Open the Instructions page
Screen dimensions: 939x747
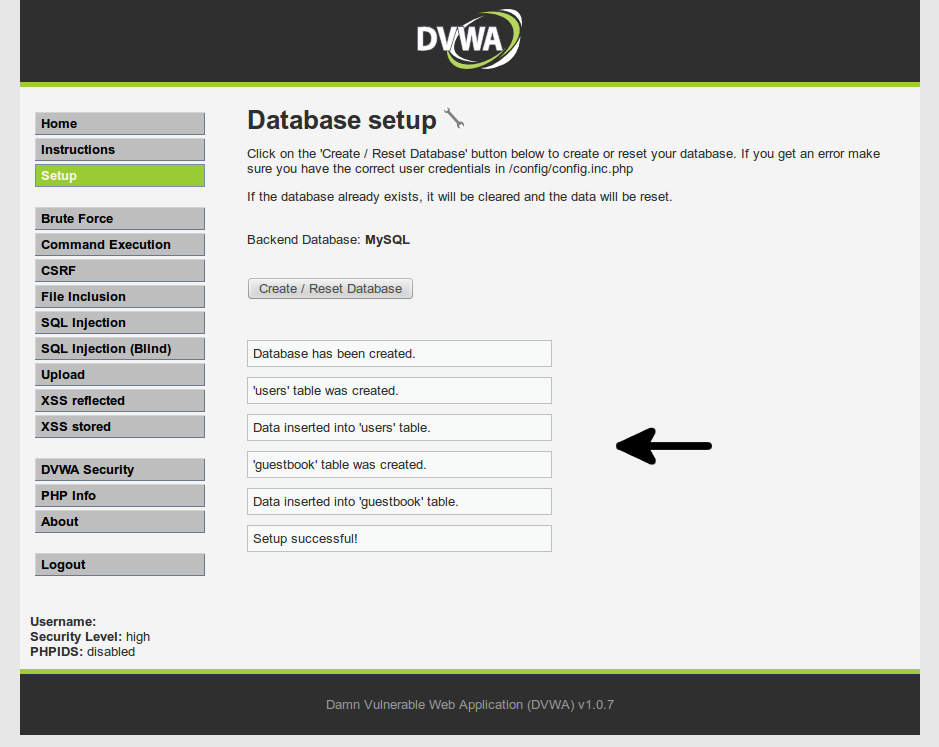coord(120,150)
